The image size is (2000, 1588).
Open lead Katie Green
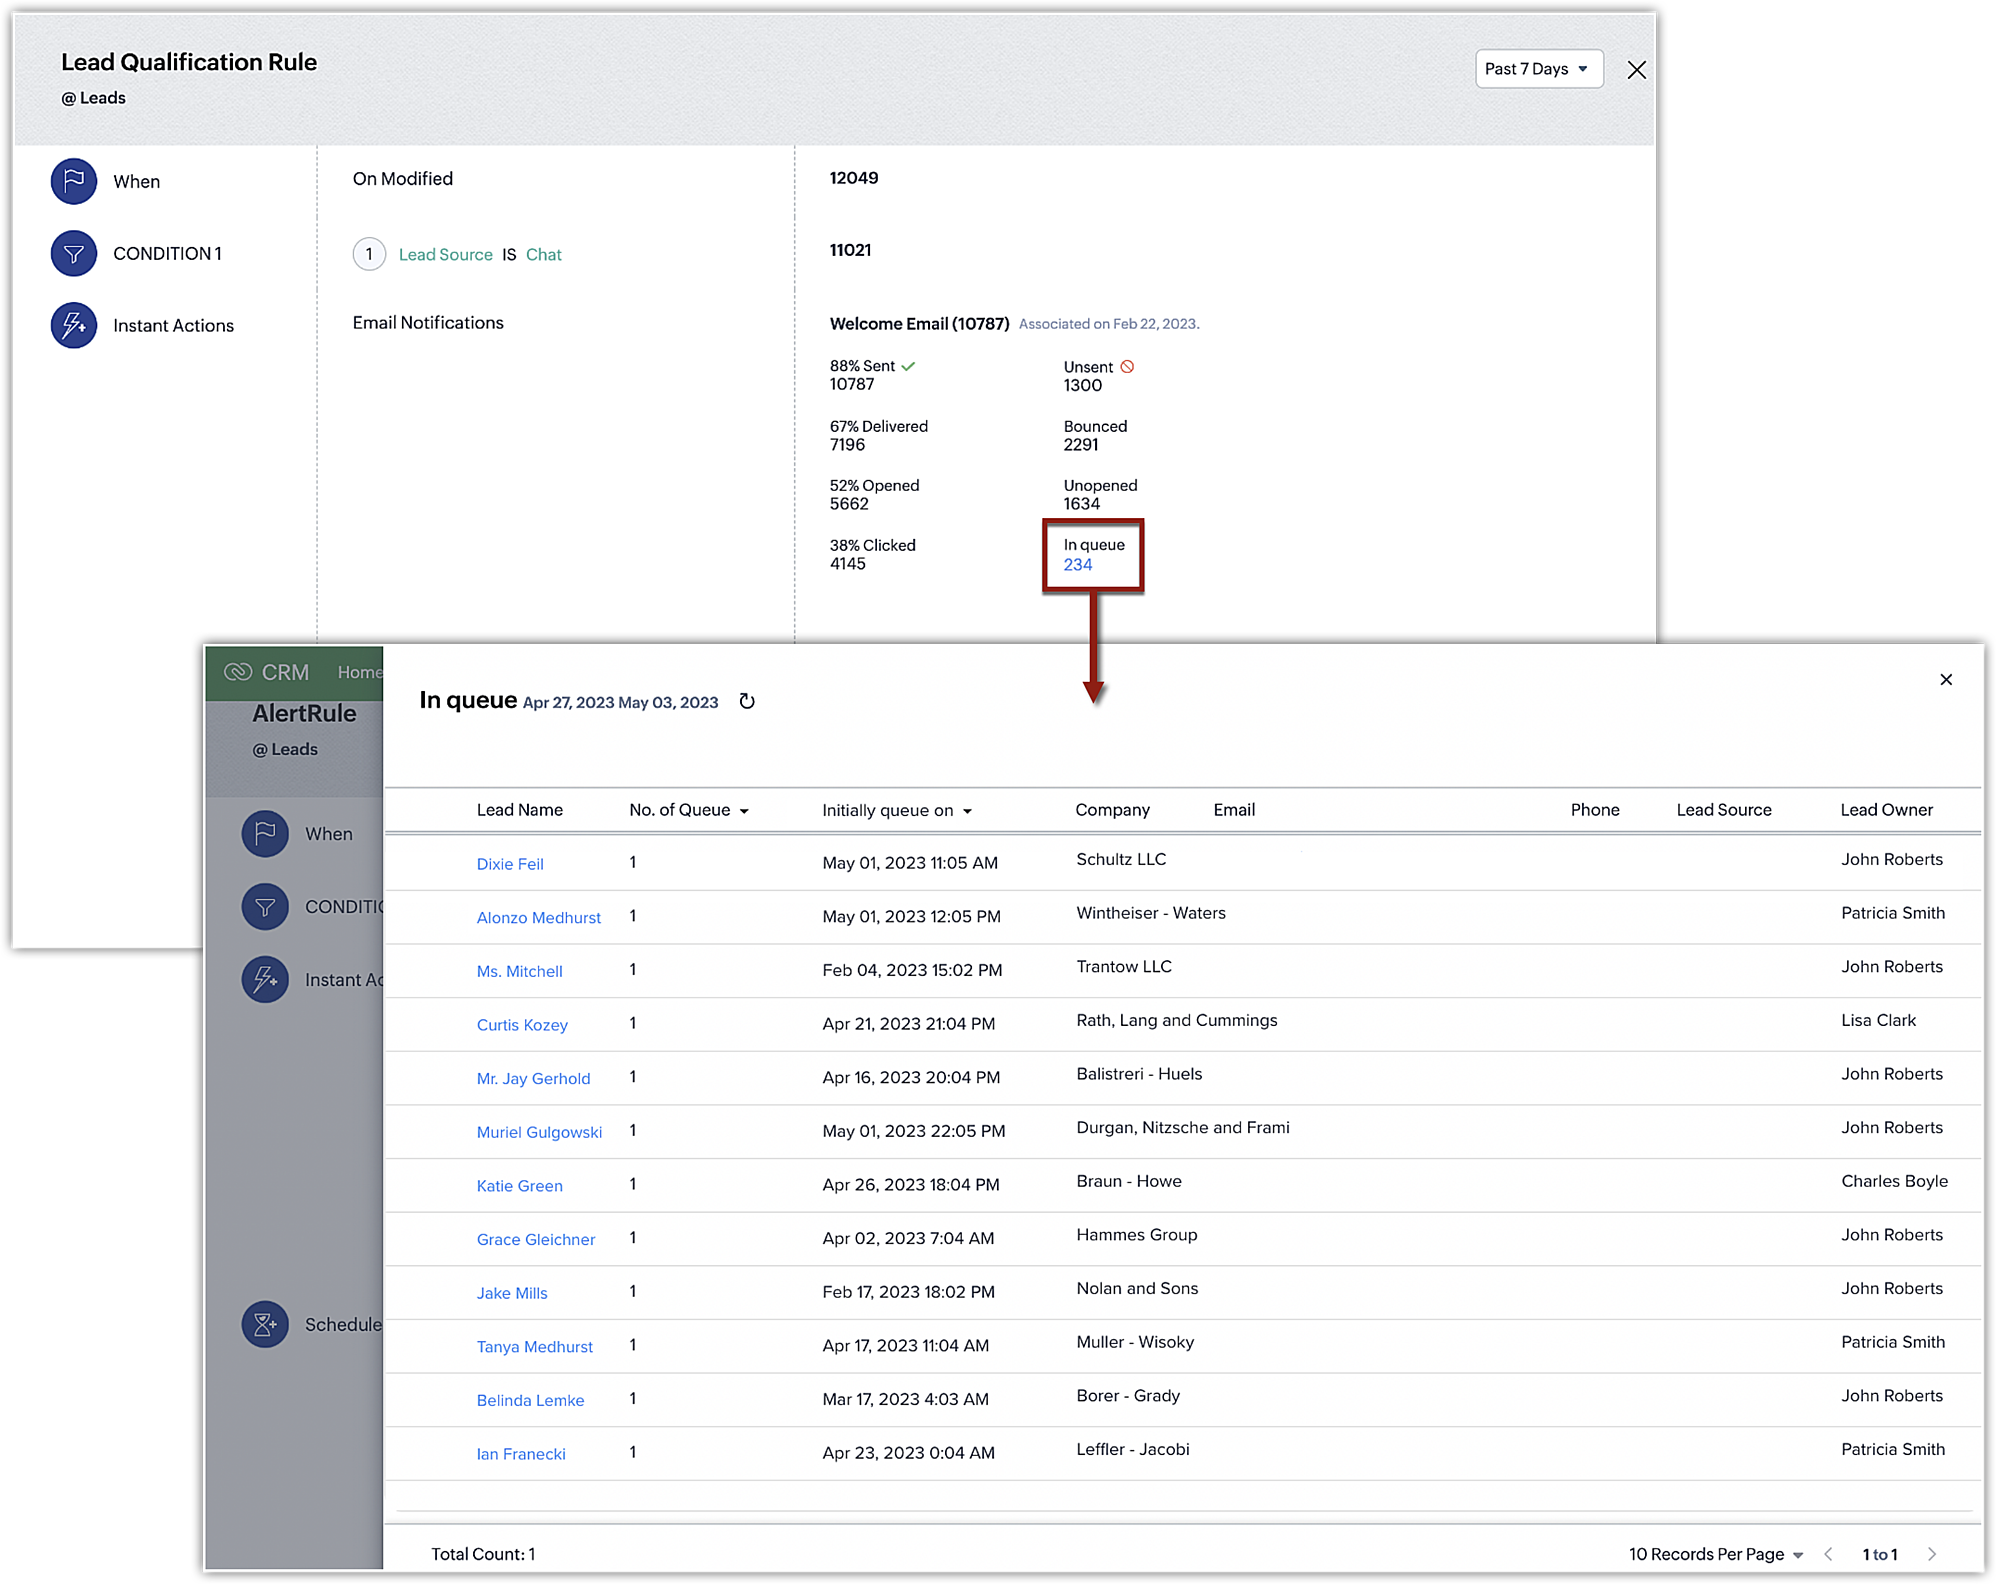pyautogui.click(x=519, y=1186)
